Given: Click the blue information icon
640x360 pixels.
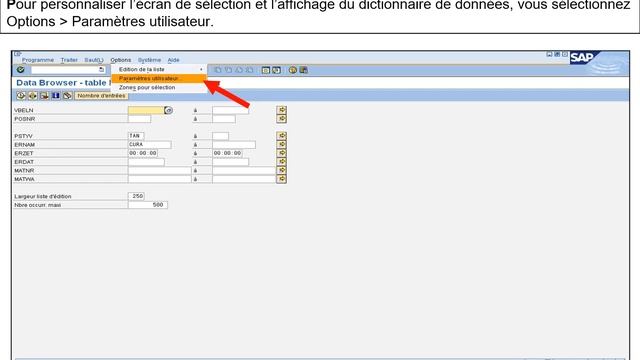Looking at the screenshot, I should pyautogui.click(x=56, y=96).
